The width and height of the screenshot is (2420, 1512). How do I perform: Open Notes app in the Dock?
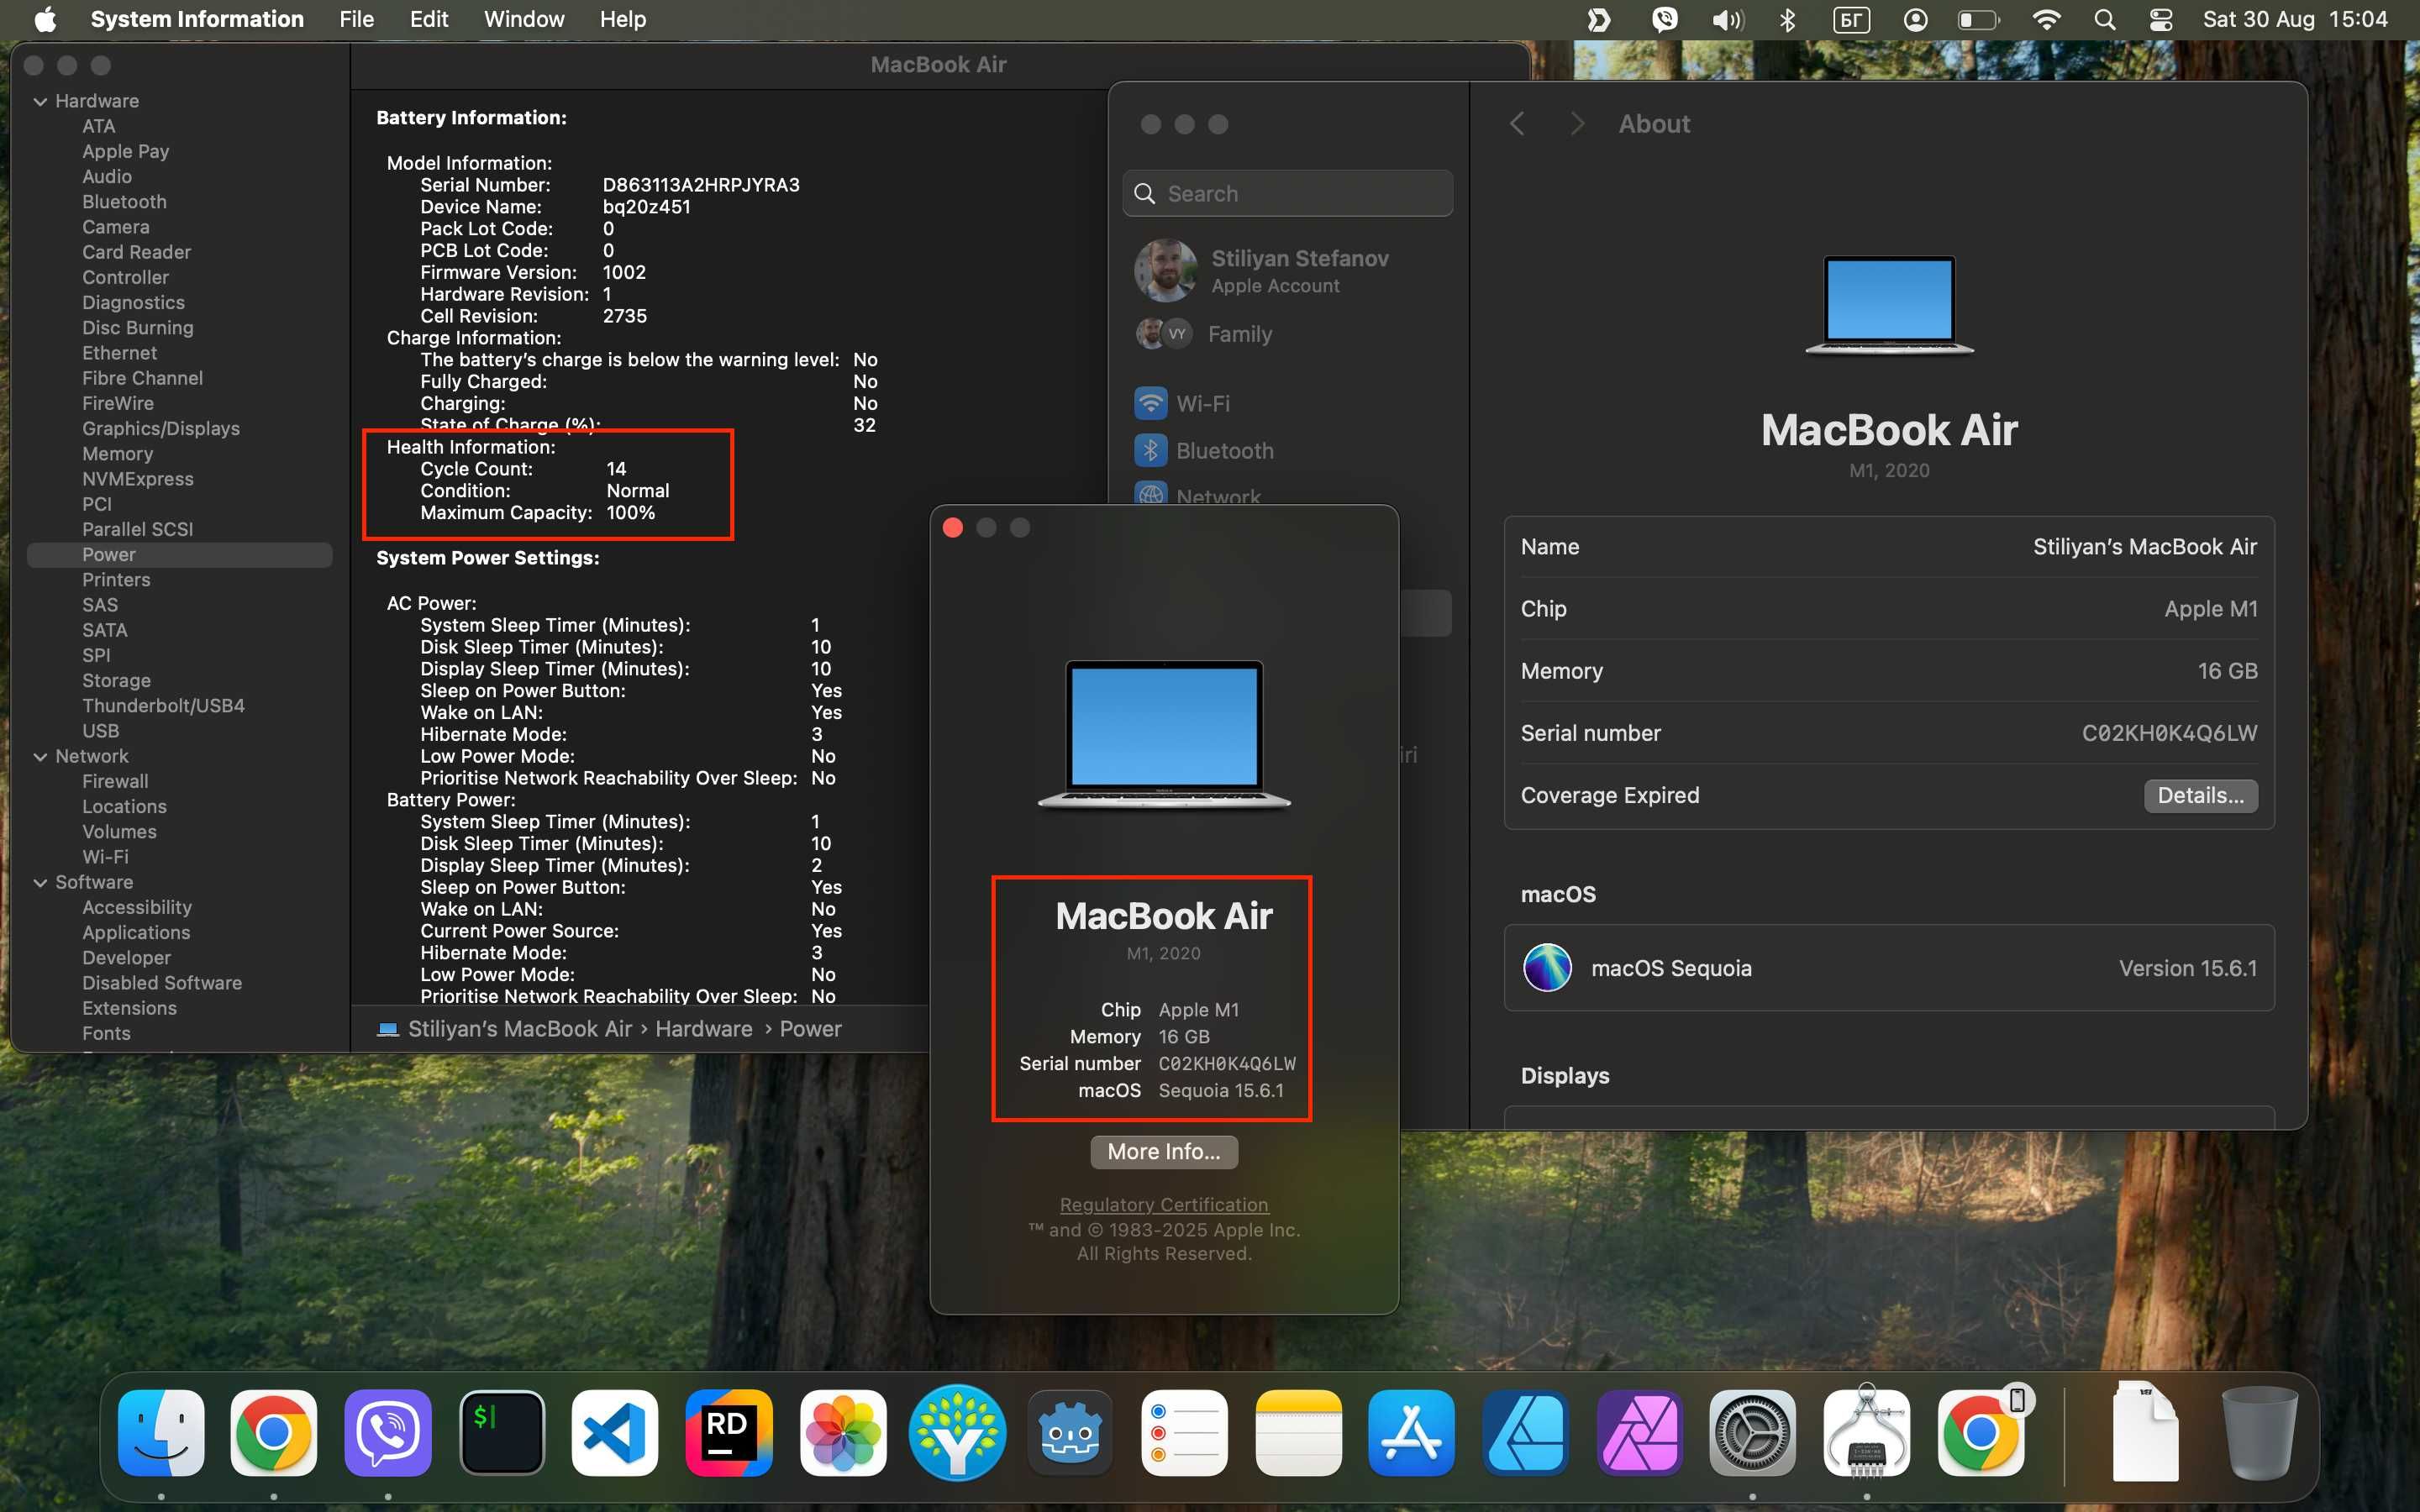[1298, 1432]
